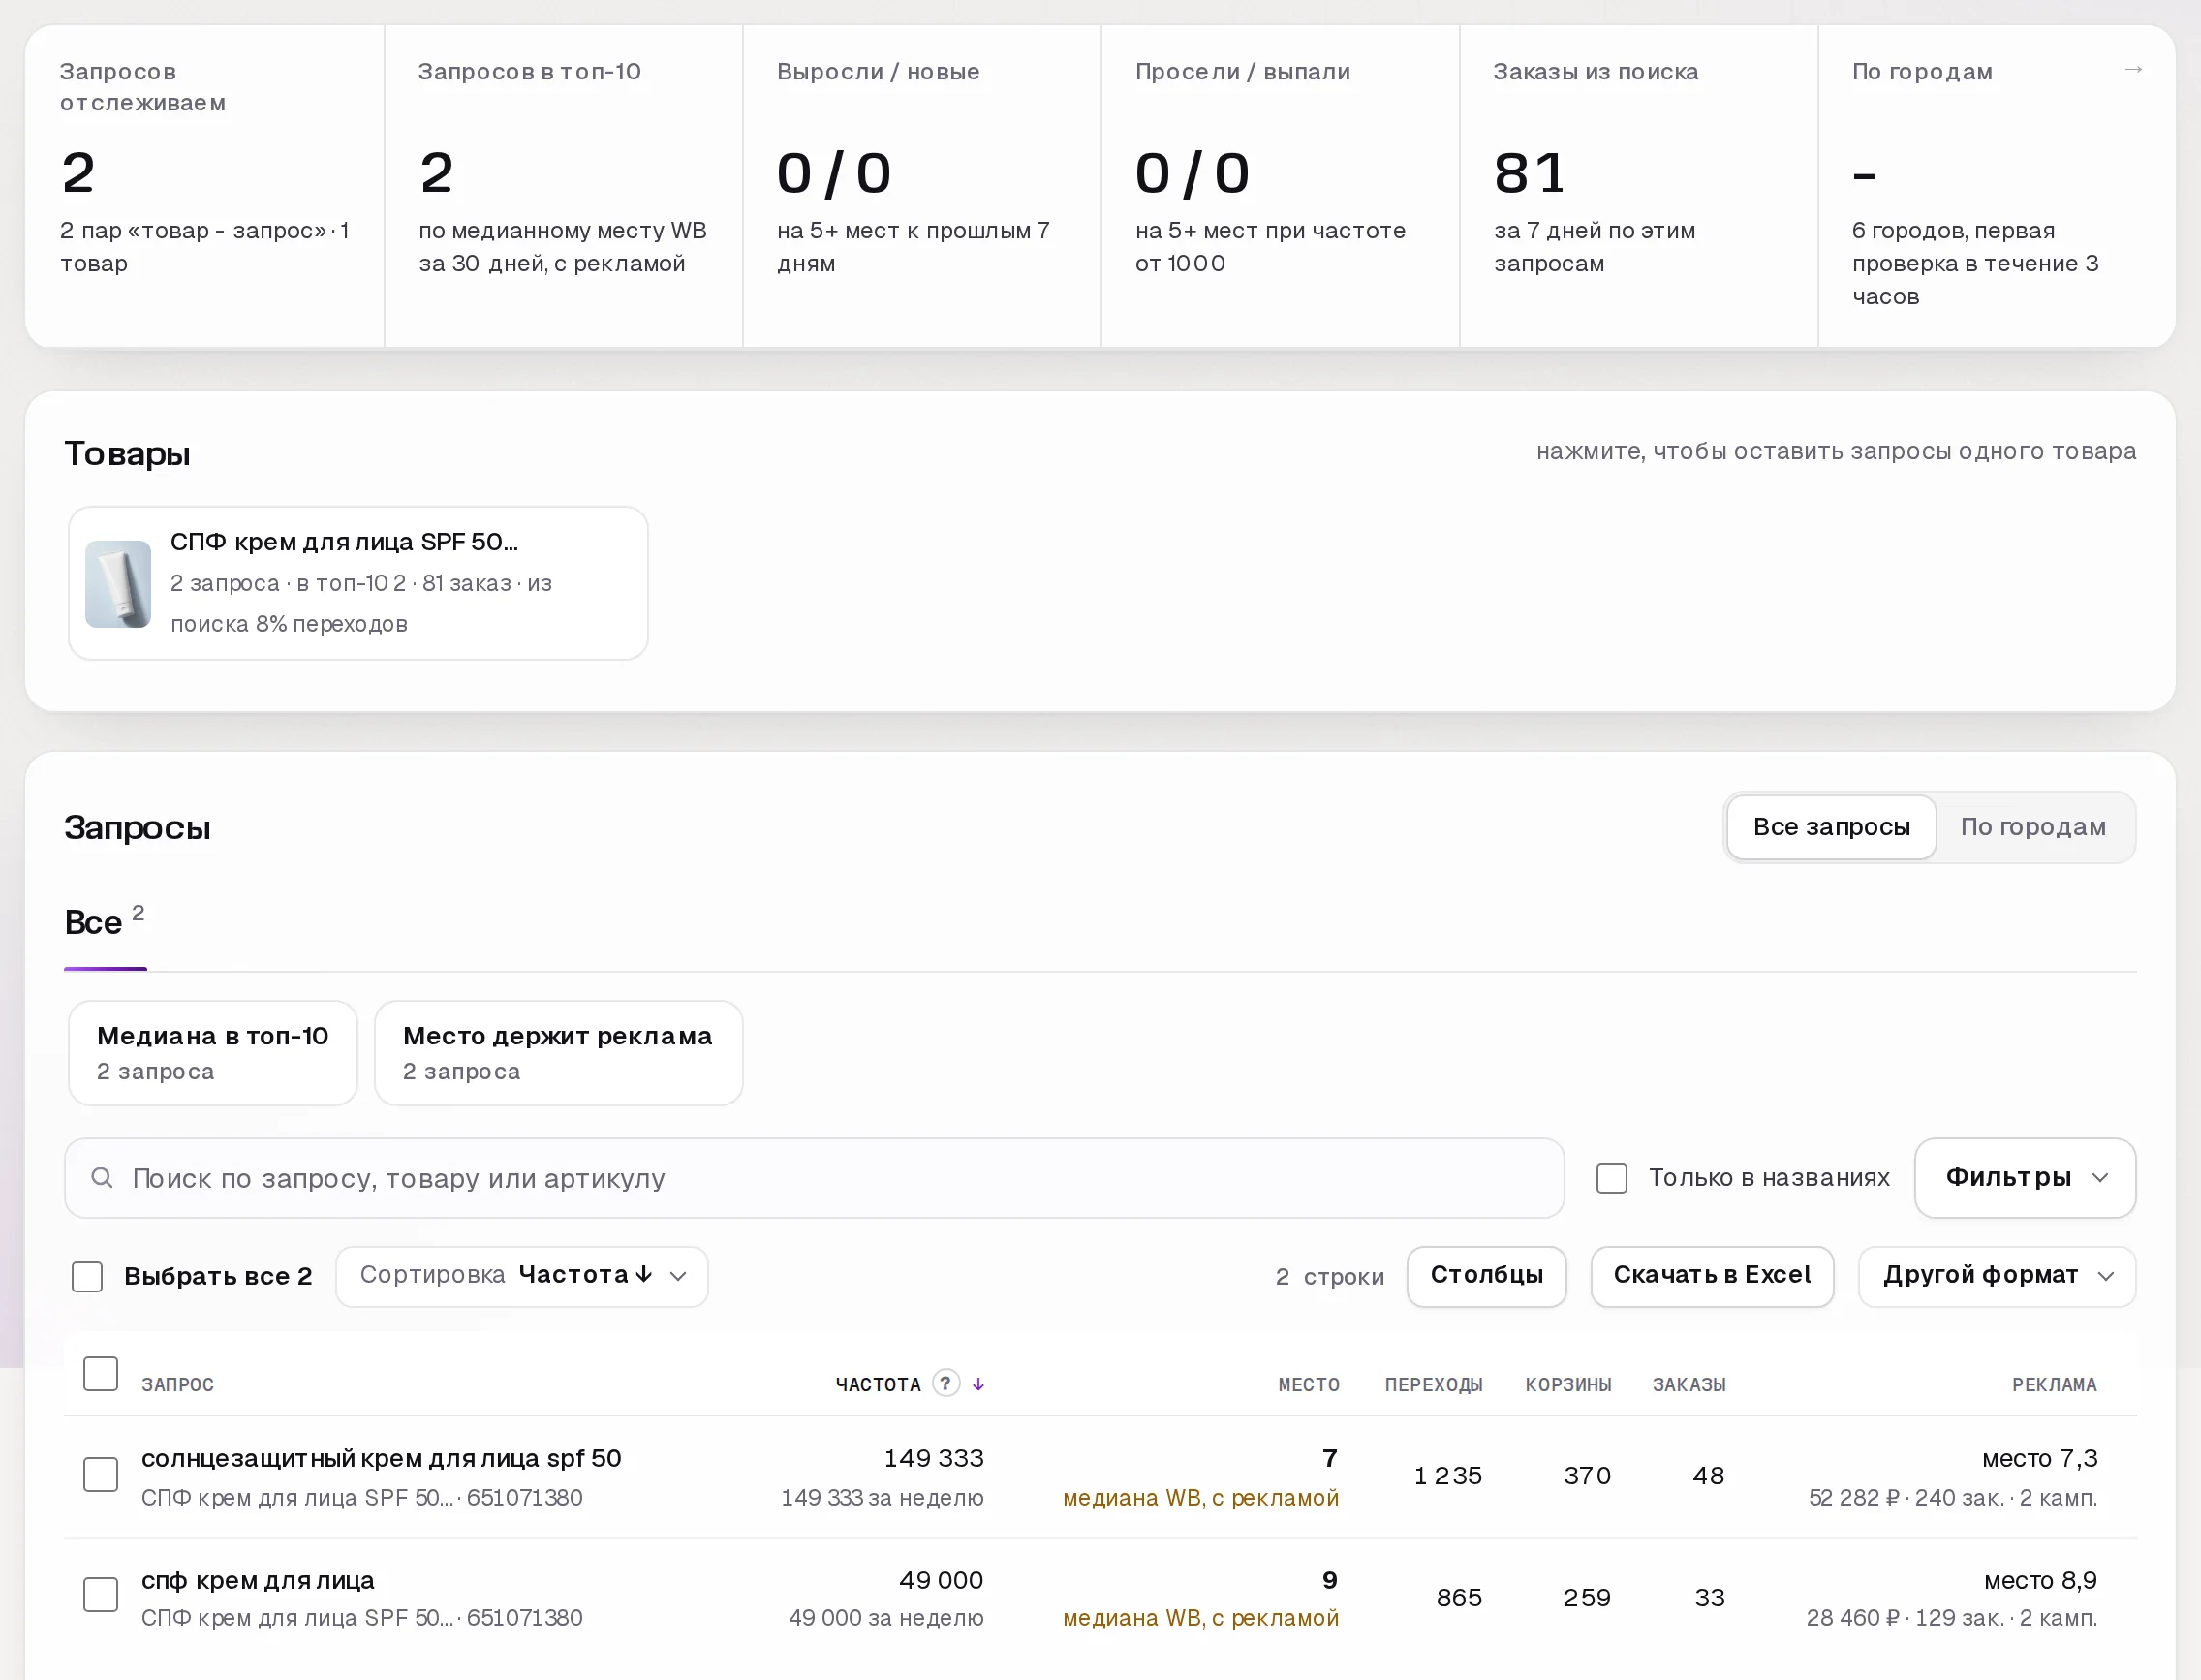Viewport: 2201px width, 1680px height.
Task: Click the arrow icon on По городам card
Action: coord(2132,69)
